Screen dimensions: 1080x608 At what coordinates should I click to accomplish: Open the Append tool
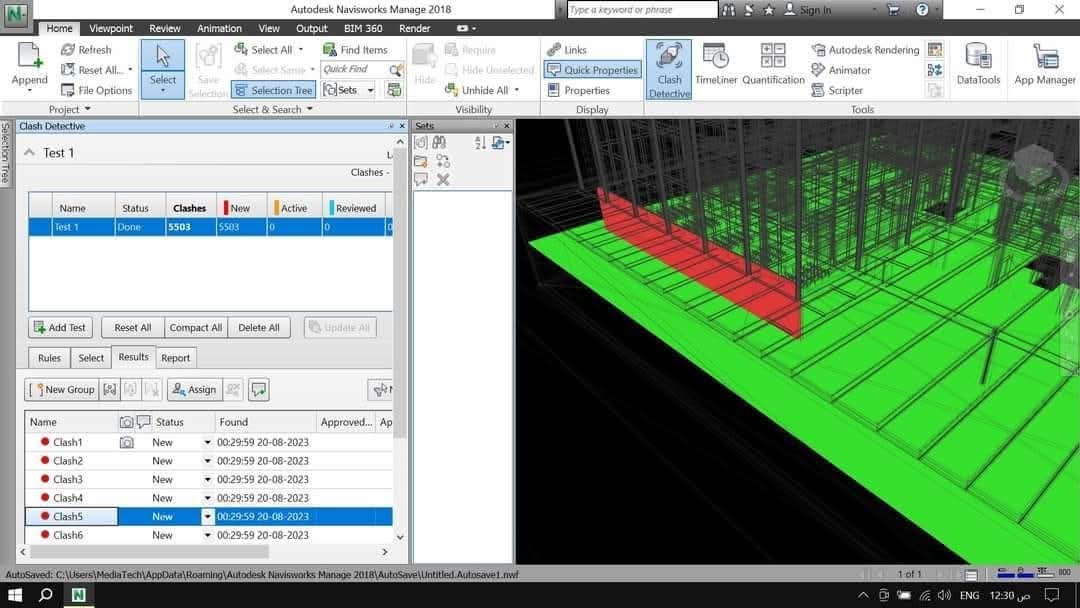pyautogui.click(x=30, y=66)
